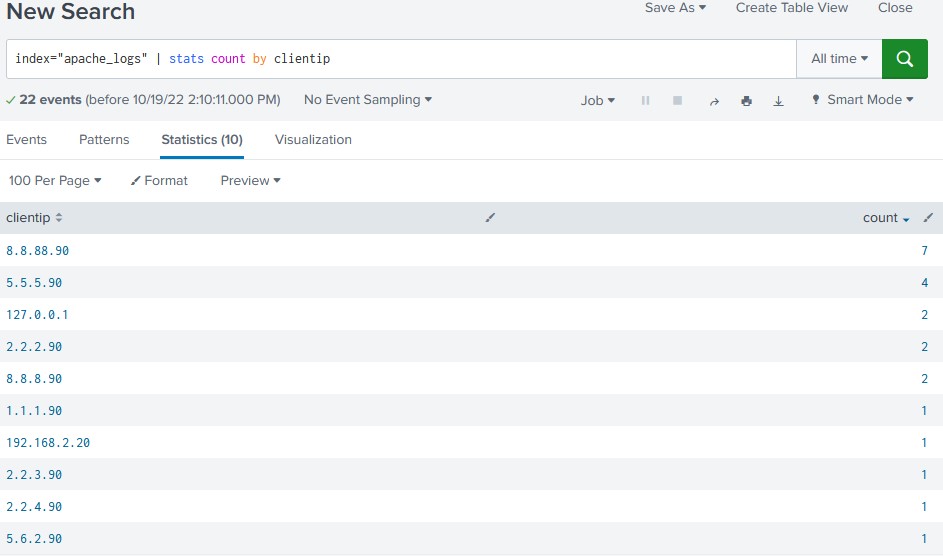
Task: Switch to the Events tab
Action: tap(26, 140)
